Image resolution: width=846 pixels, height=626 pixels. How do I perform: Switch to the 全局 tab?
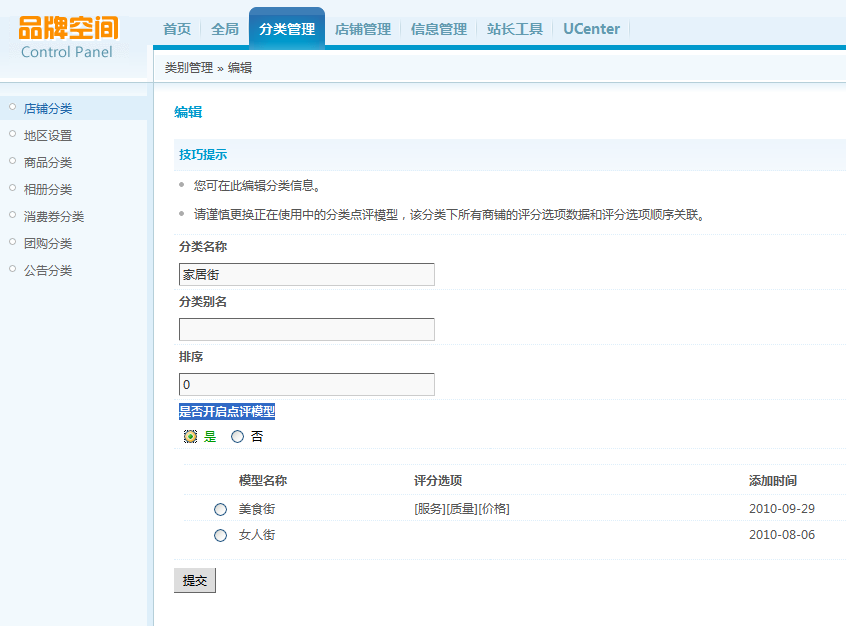(x=225, y=29)
